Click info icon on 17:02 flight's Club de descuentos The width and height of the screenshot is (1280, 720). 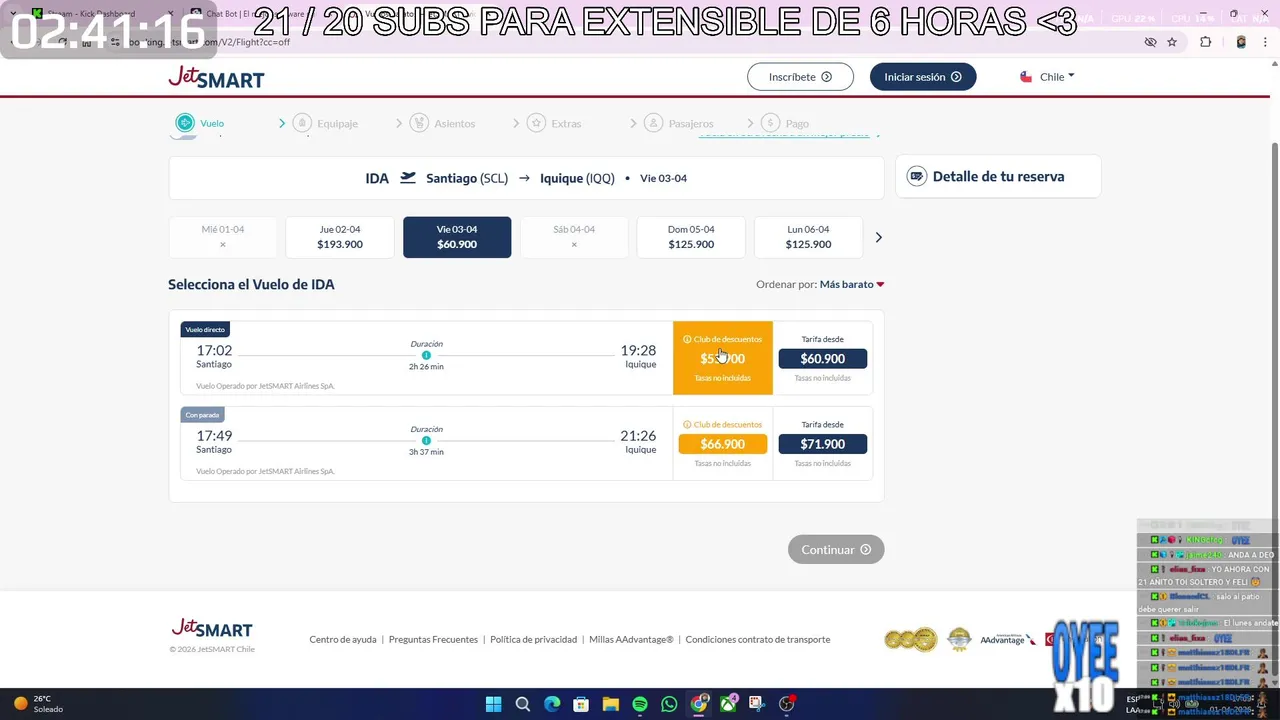(x=687, y=339)
